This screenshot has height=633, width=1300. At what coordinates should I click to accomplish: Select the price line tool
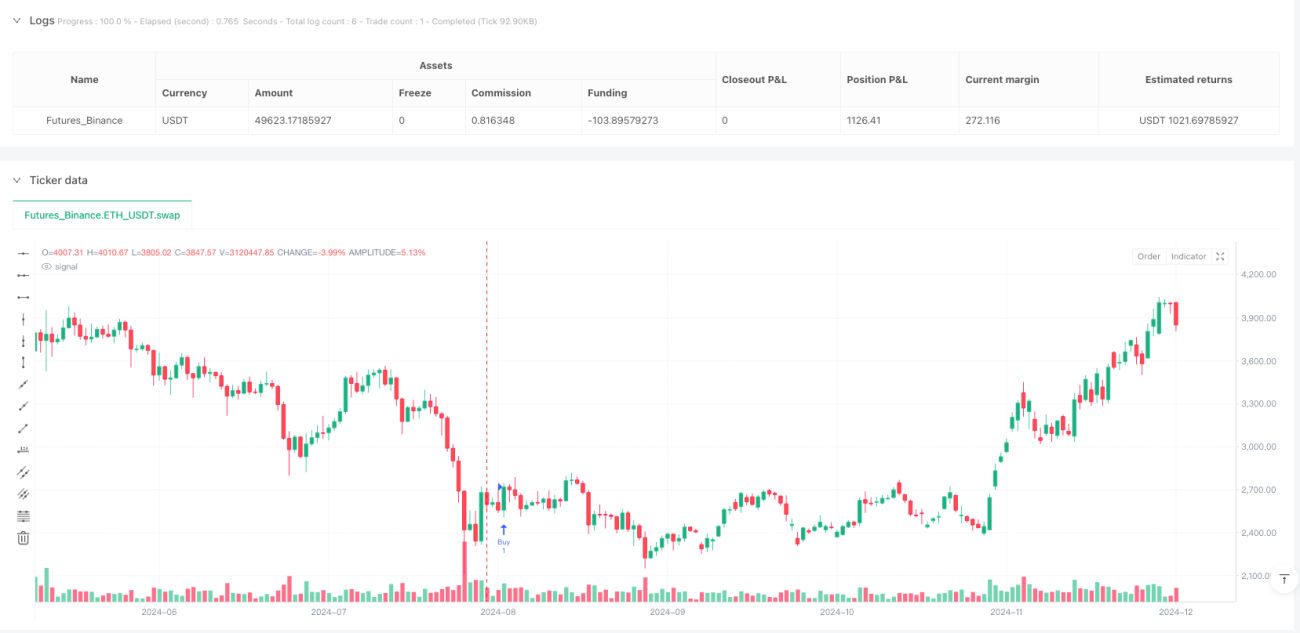pyautogui.click(x=23, y=450)
